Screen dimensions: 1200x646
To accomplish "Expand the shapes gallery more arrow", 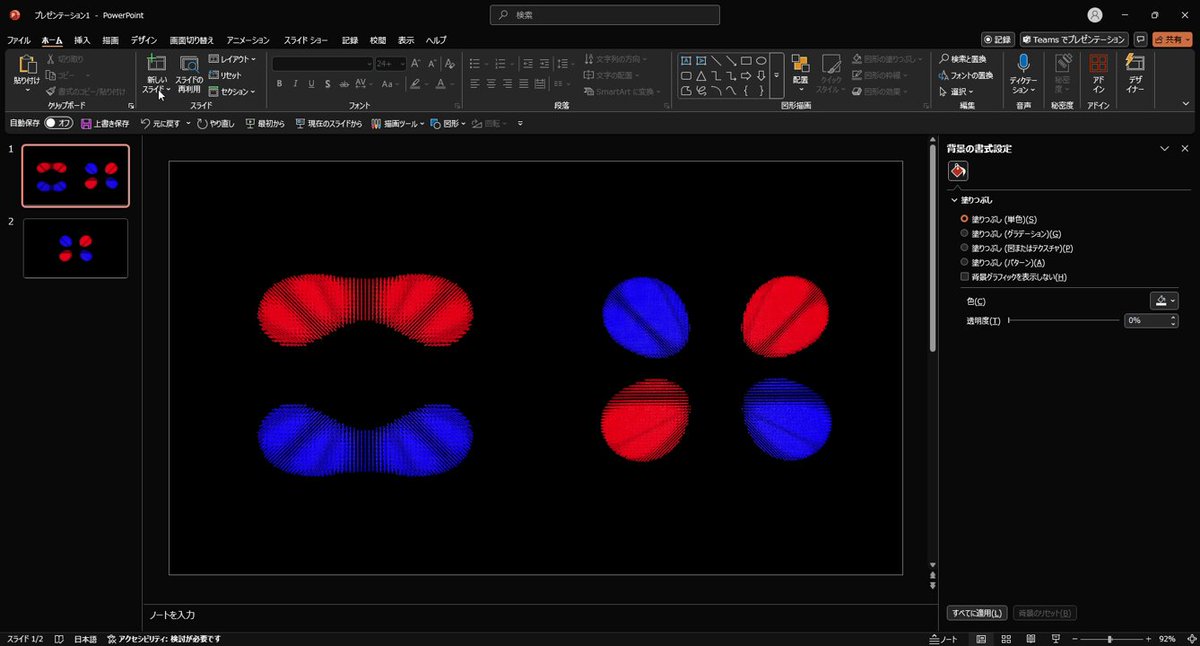I will click(x=776, y=75).
